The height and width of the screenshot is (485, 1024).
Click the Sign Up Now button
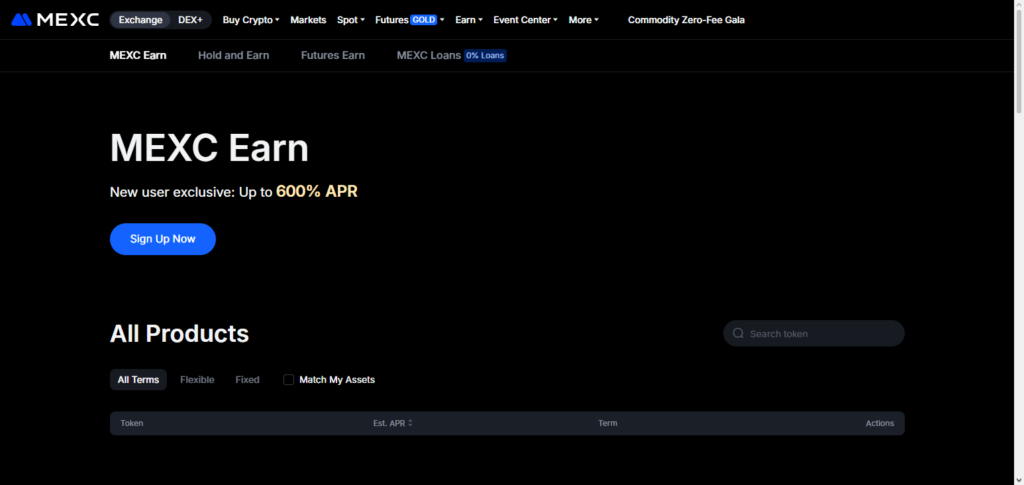pyautogui.click(x=163, y=239)
